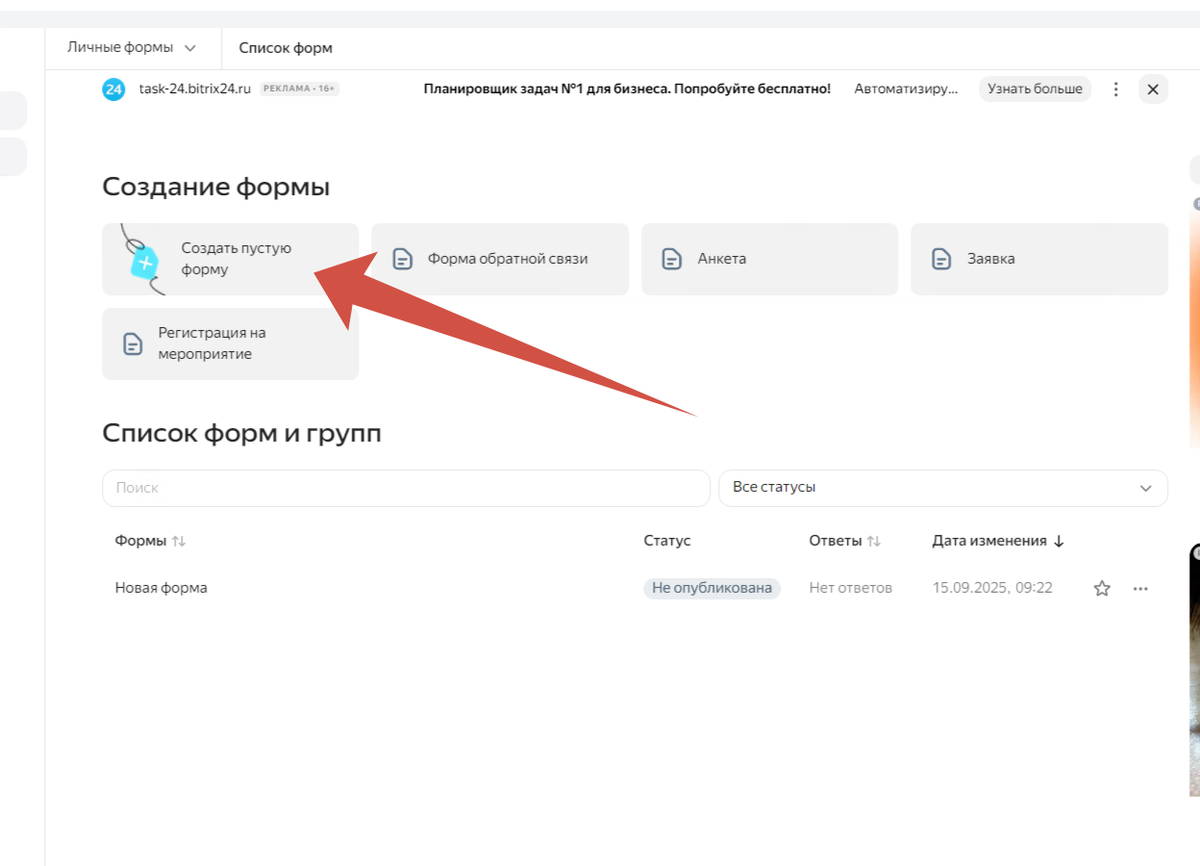Click the Анкета document icon
Image resolution: width=1200 pixels, height=866 pixels.
click(x=672, y=259)
